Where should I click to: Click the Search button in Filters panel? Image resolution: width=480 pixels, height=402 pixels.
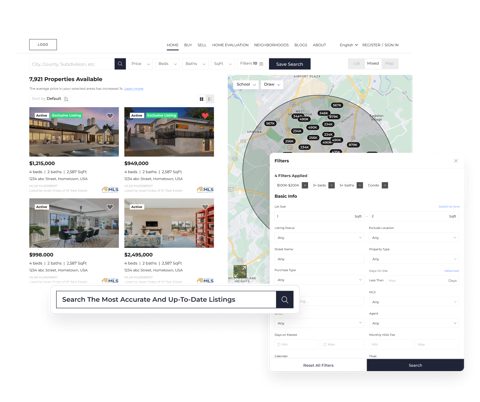pyautogui.click(x=415, y=365)
